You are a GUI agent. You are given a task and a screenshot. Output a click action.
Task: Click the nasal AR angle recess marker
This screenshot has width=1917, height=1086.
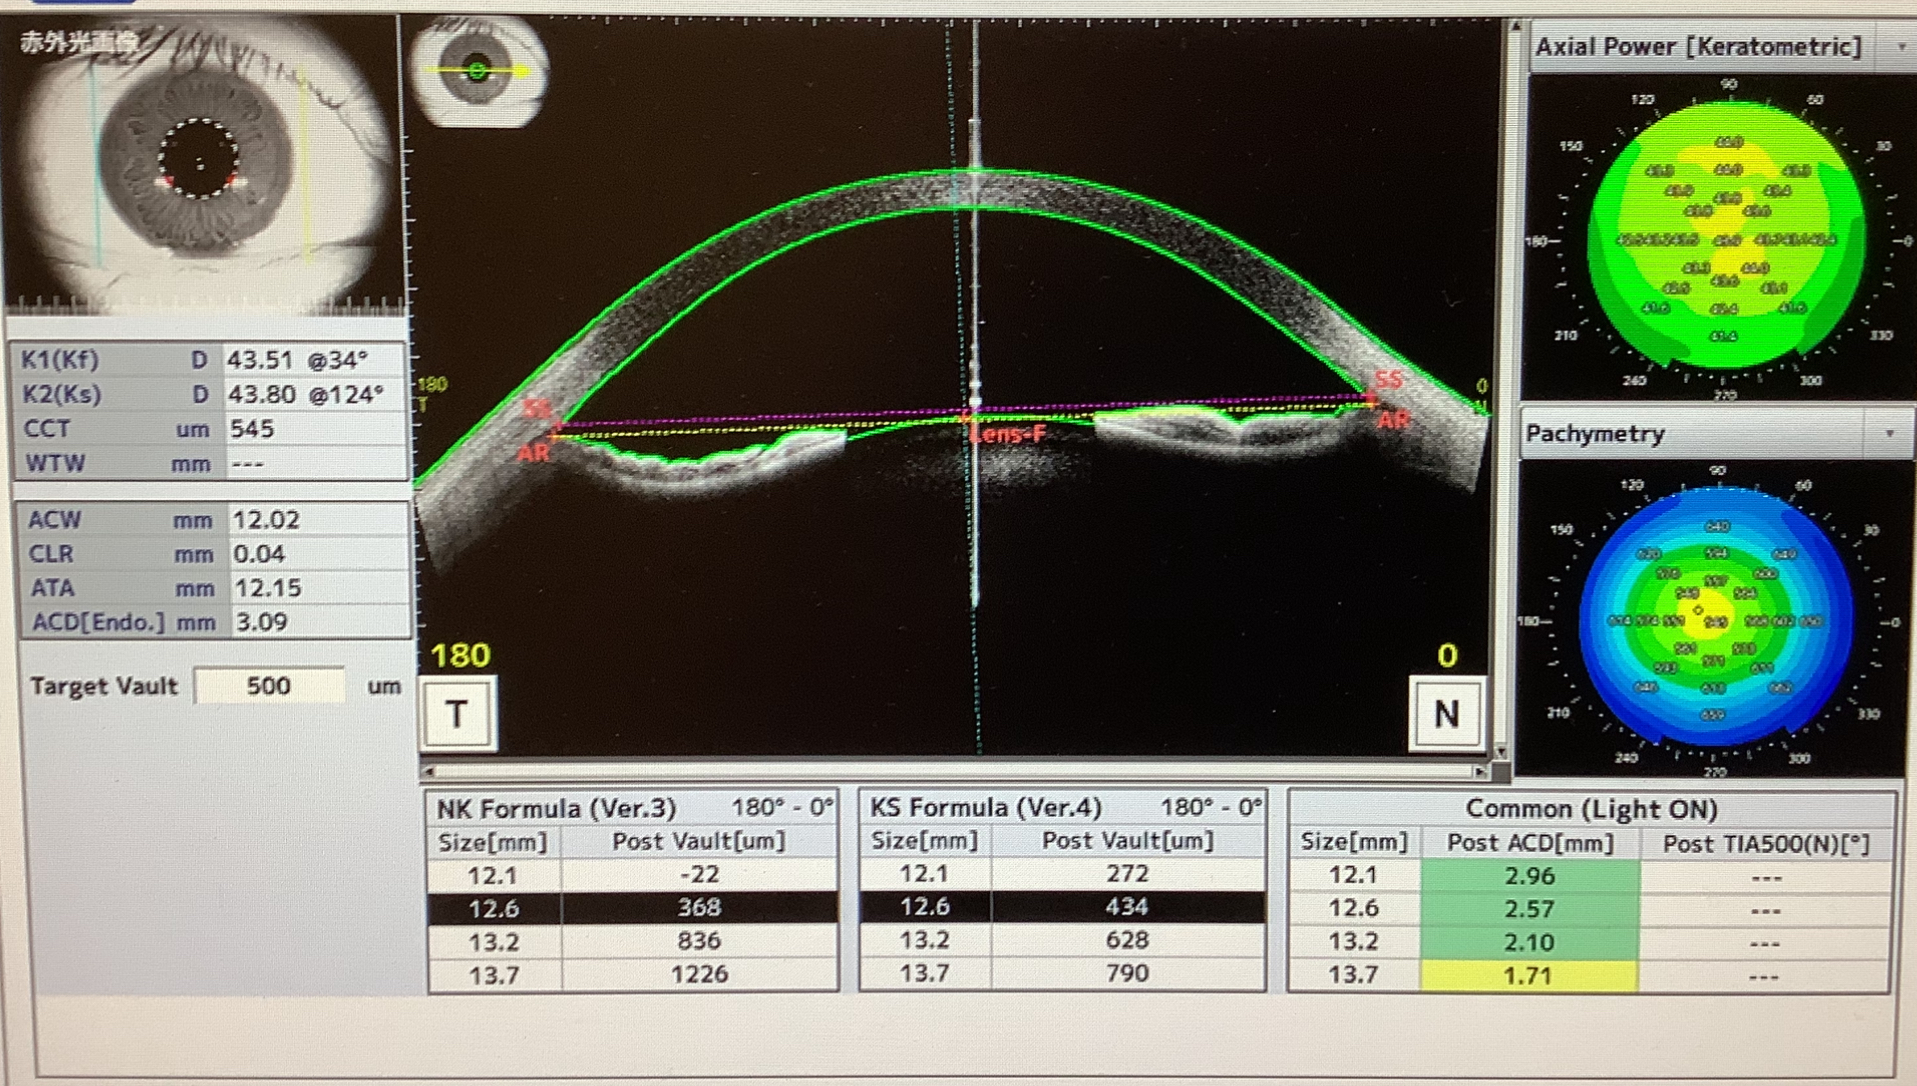1393,421
